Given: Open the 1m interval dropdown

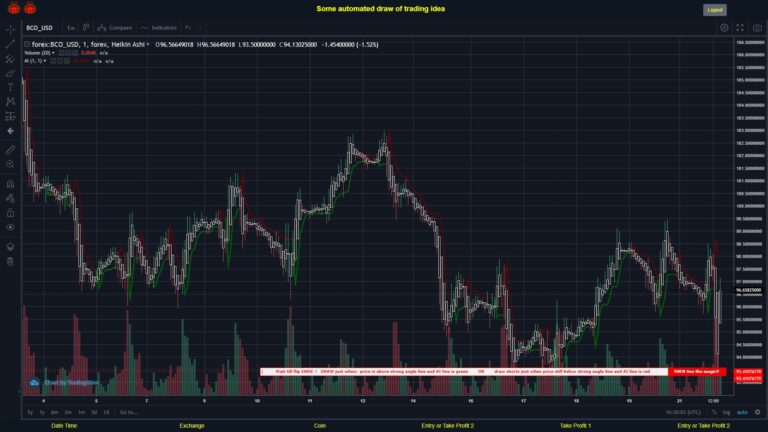Looking at the screenshot, I should coord(71,28).
